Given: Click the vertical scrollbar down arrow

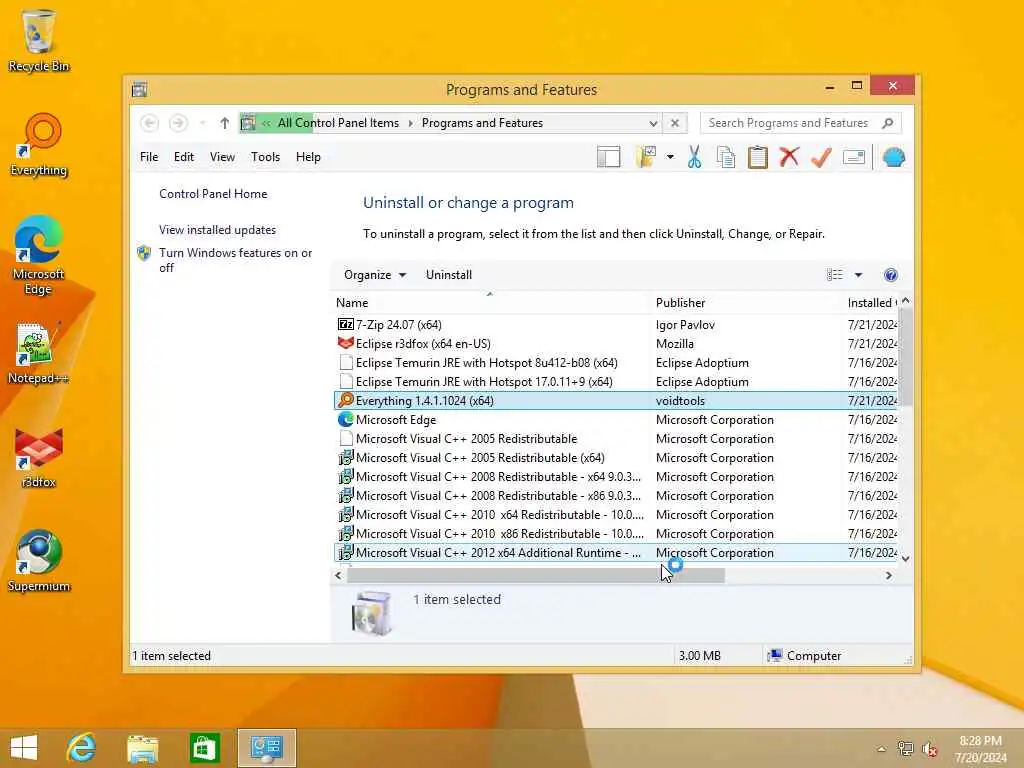Looking at the screenshot, I should tap(905, 558).
